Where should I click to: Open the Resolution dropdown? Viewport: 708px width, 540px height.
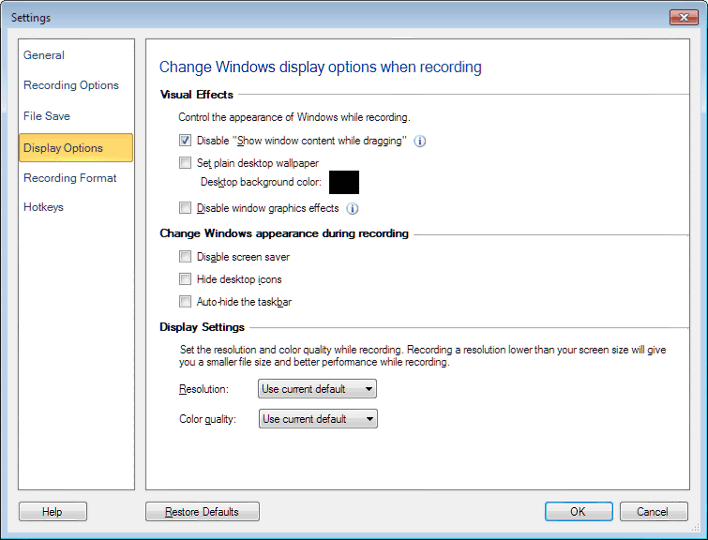(317, 389)
